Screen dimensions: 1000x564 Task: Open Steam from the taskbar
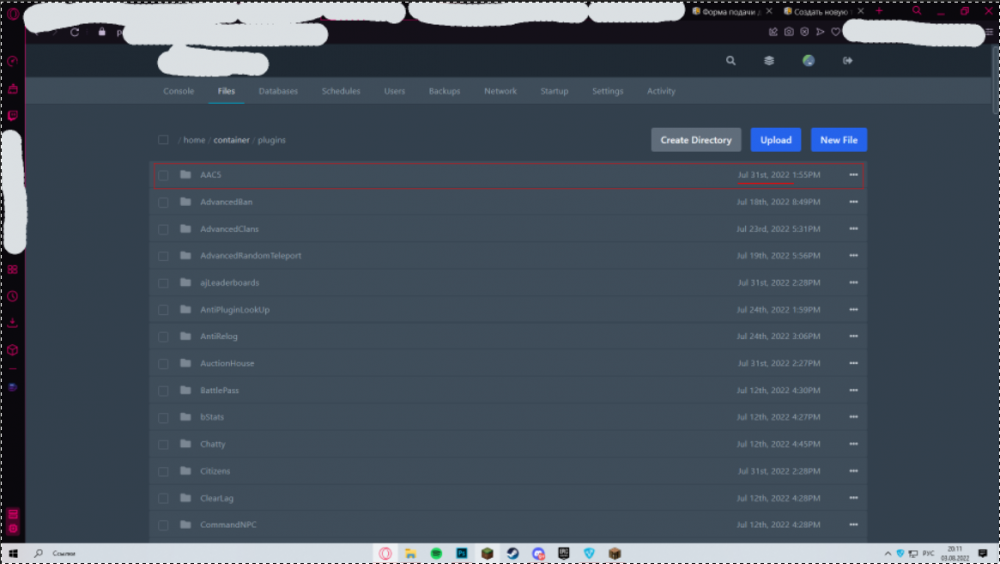[513, 553]
